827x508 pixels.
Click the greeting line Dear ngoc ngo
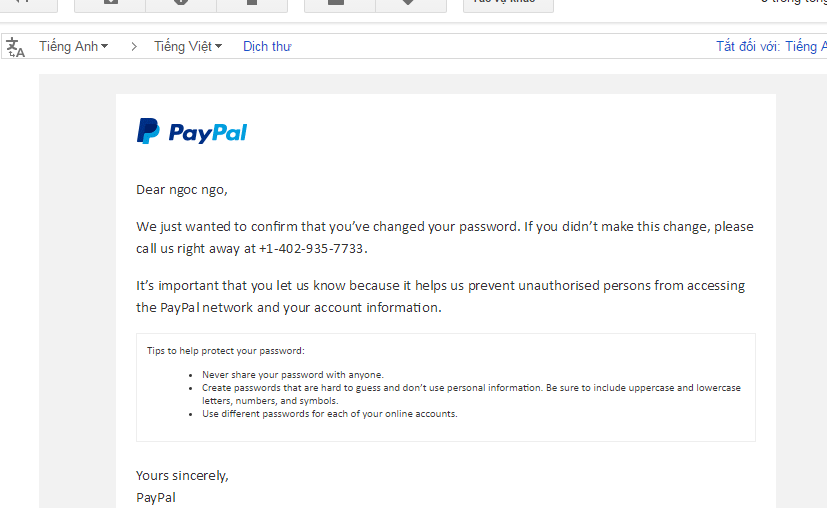tap(182, 189)
